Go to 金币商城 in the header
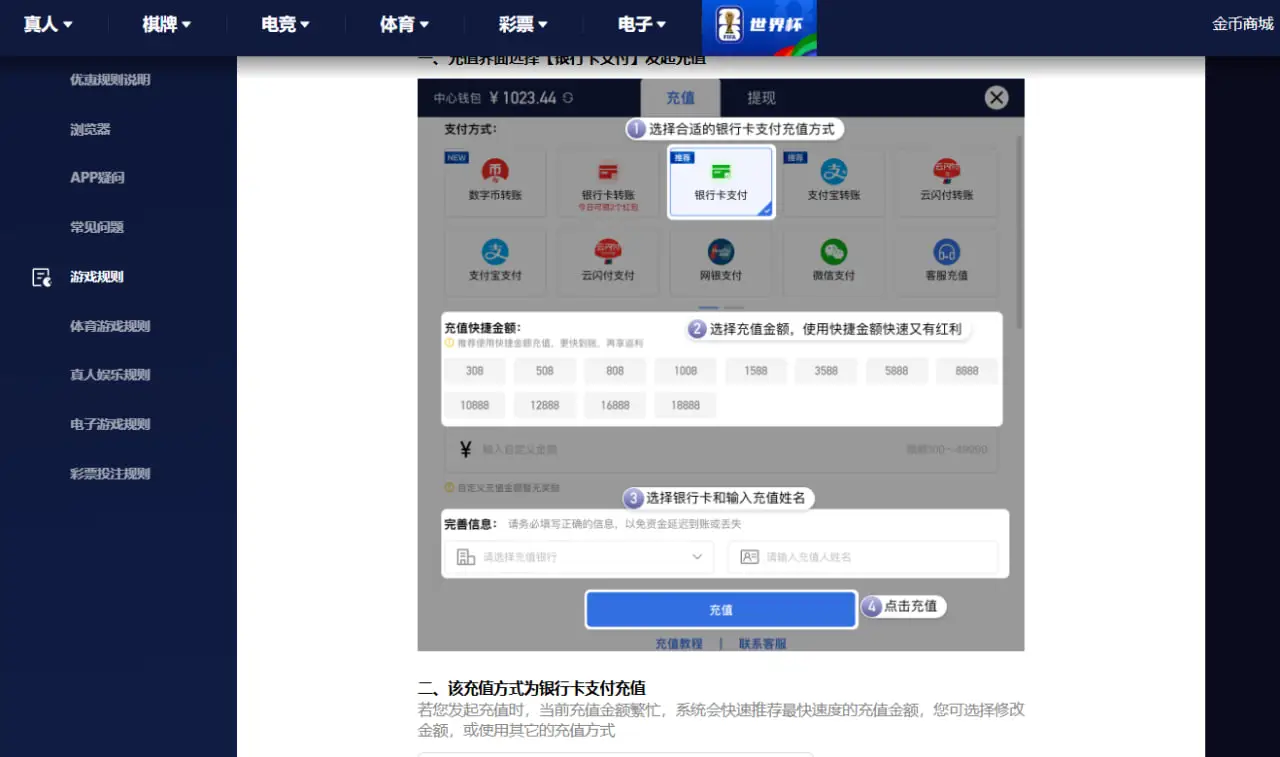Image resolution: width=1280 pixels, height=757 pixels. [1243, 24]
